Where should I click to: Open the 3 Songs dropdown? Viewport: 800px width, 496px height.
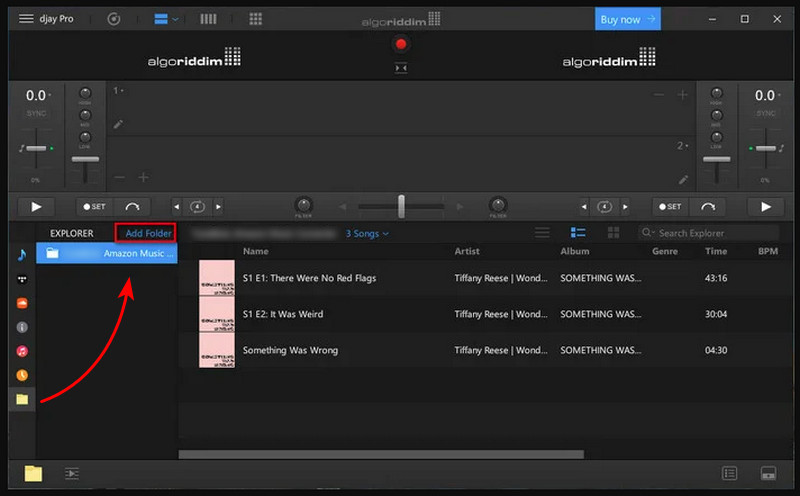coord(367,233)
